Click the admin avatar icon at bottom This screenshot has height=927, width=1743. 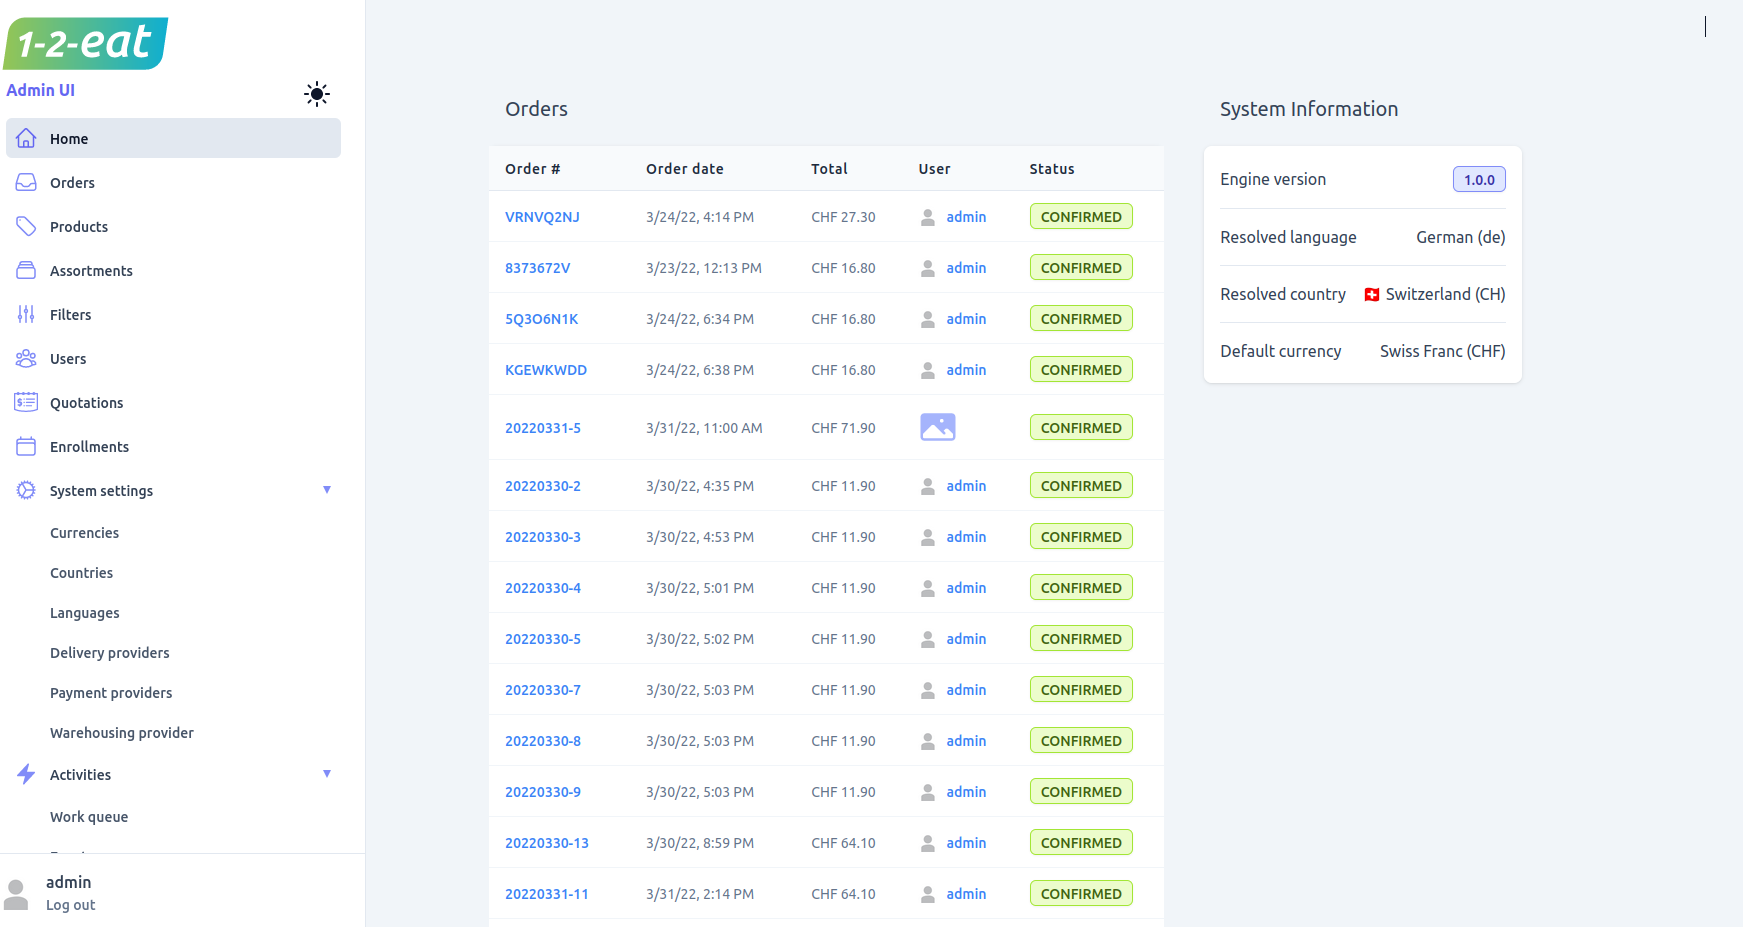[x=16, y=894]
